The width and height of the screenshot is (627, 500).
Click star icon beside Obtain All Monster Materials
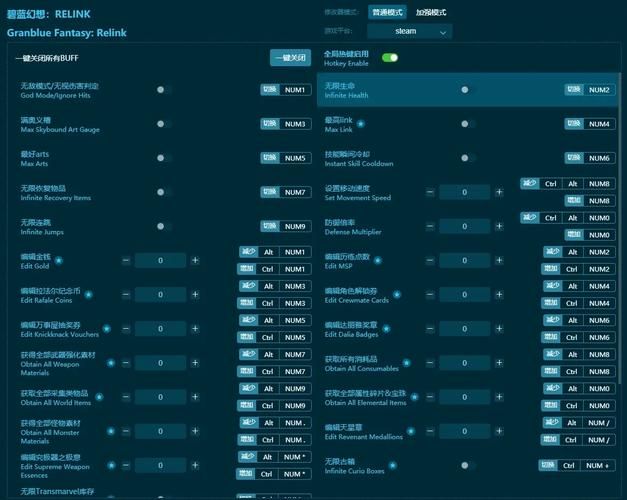pos(111,431)
